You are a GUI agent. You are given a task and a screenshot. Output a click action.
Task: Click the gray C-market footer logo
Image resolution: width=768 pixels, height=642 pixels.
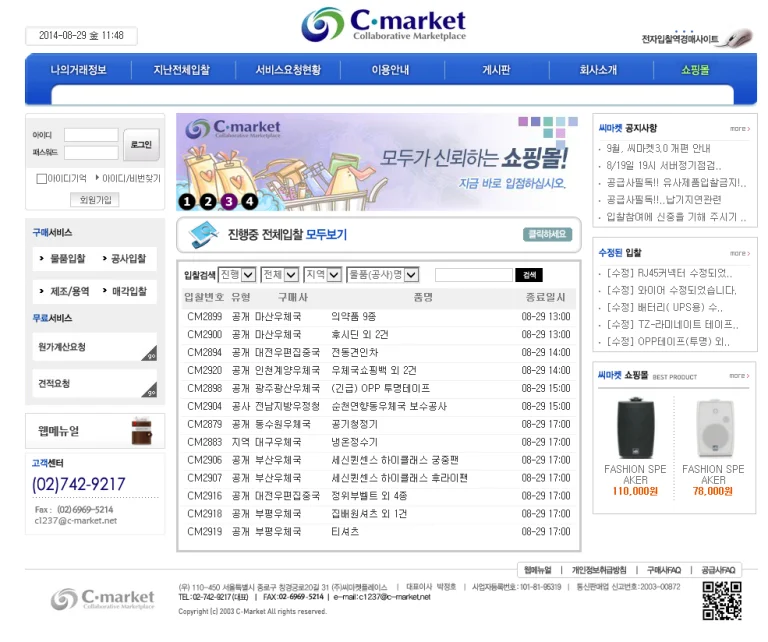tap(102, 599)
